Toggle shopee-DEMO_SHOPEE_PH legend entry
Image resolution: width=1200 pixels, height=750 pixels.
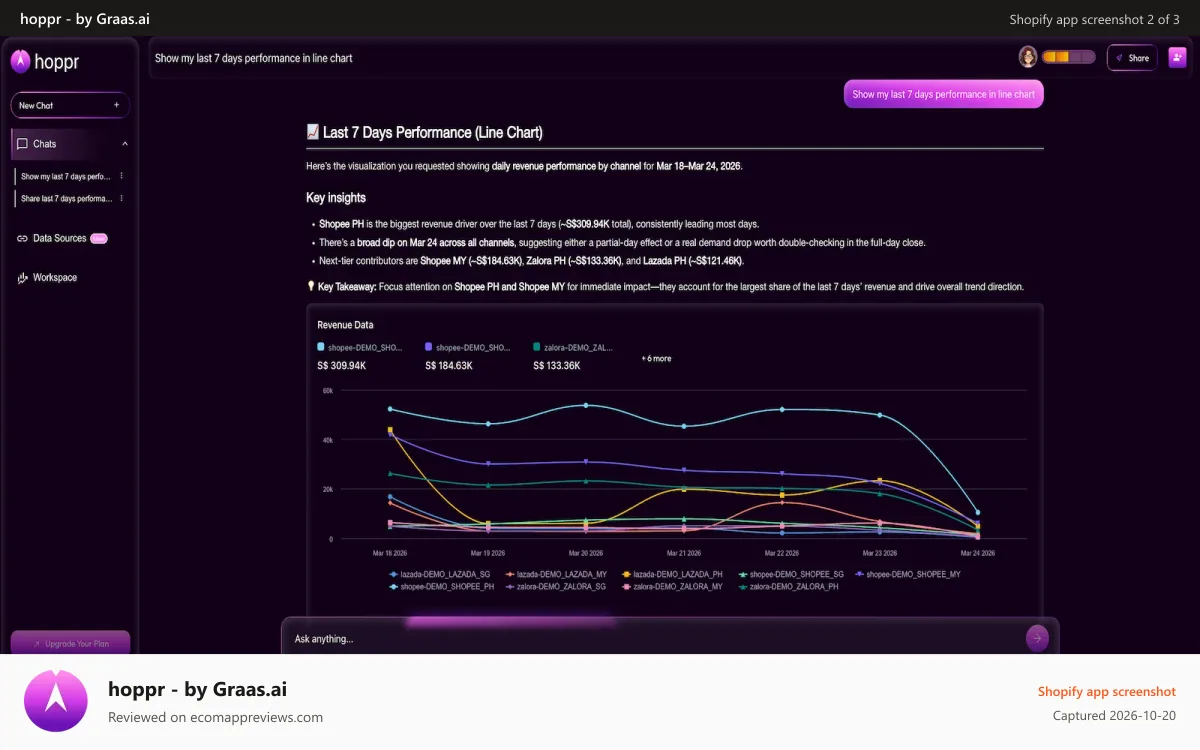coord(441,587)
